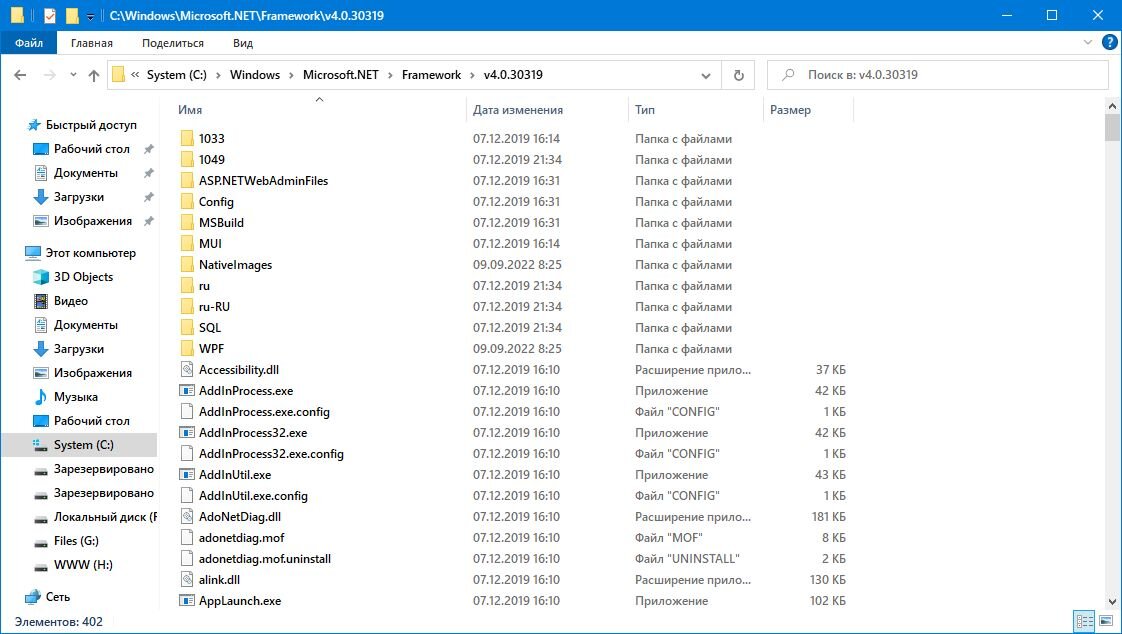Open Локальный диск in navigation pane
The width and height of the screenshot is (1122, 634).
pos(105,517)
